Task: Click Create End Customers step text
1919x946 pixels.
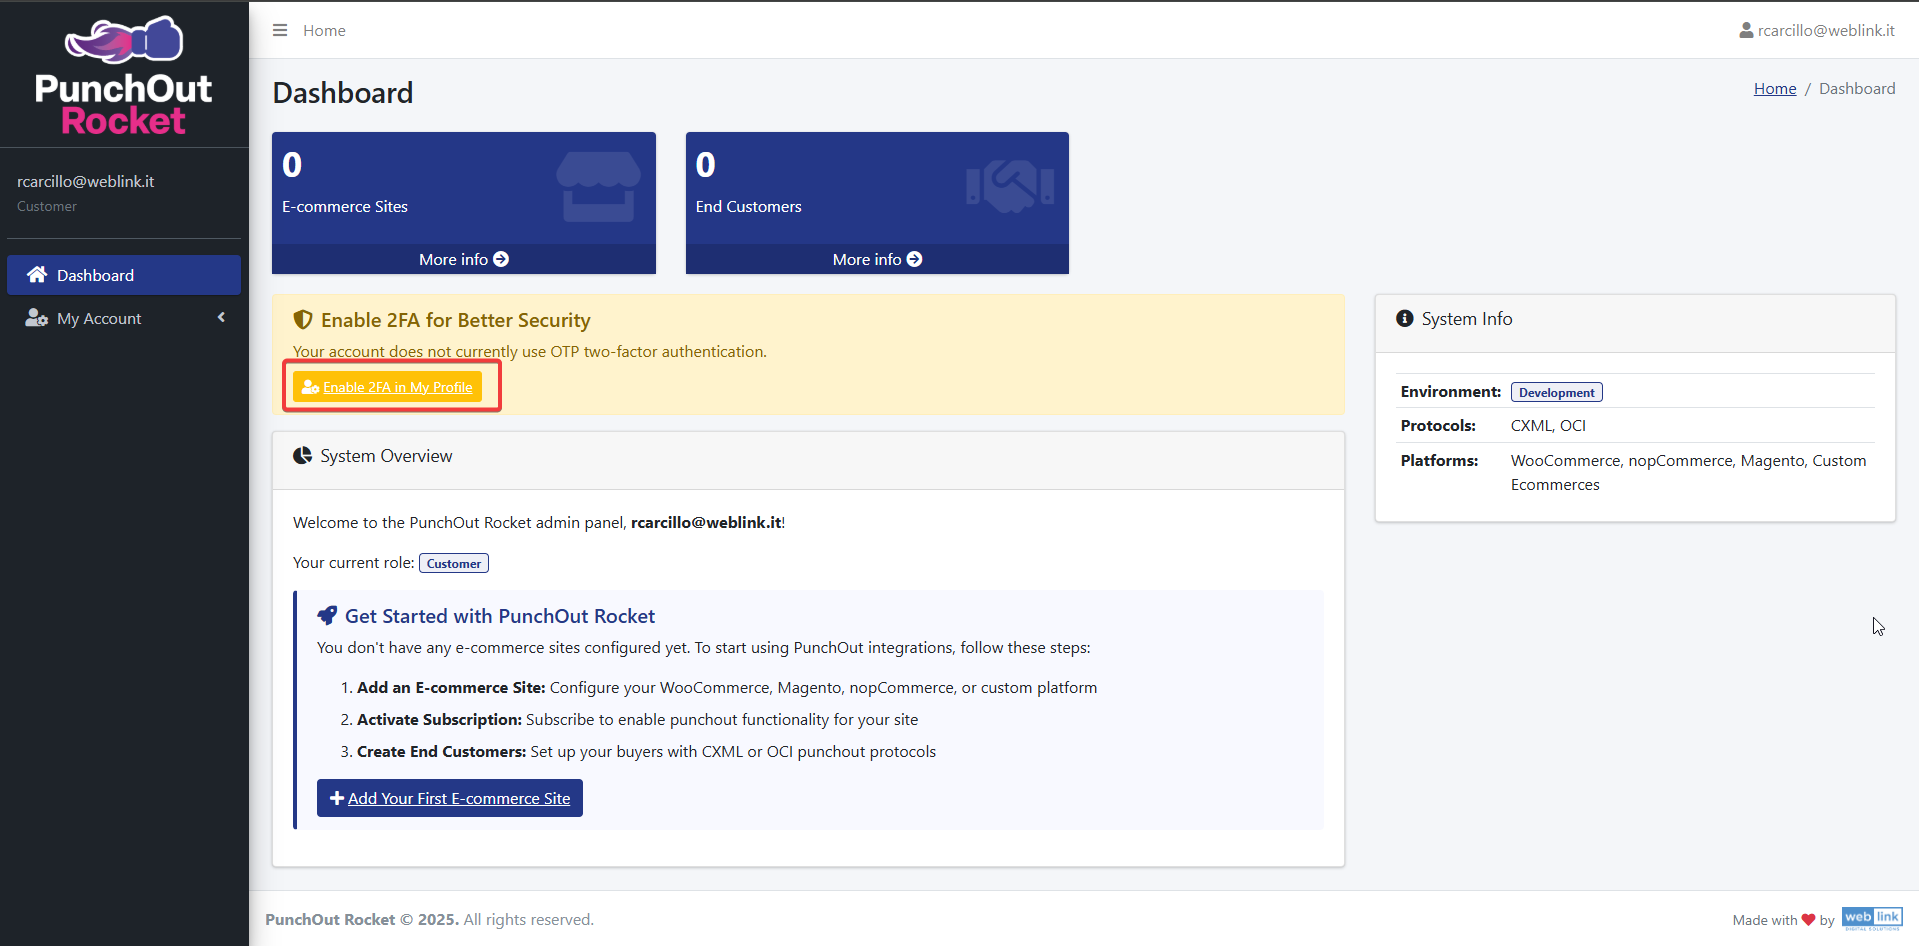Action: coord(646,752)
